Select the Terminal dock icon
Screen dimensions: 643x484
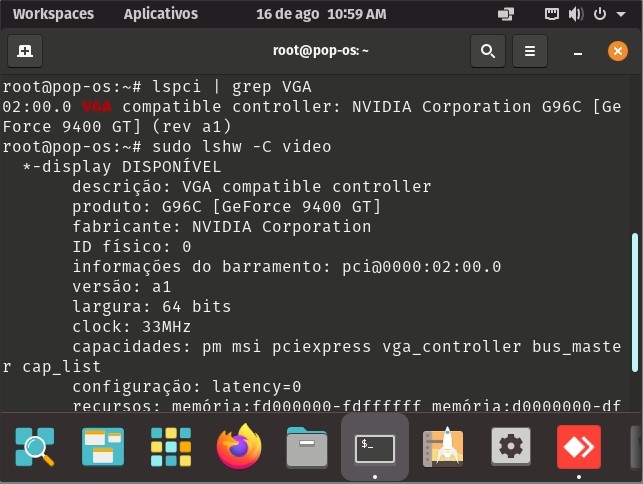point(375,448)
